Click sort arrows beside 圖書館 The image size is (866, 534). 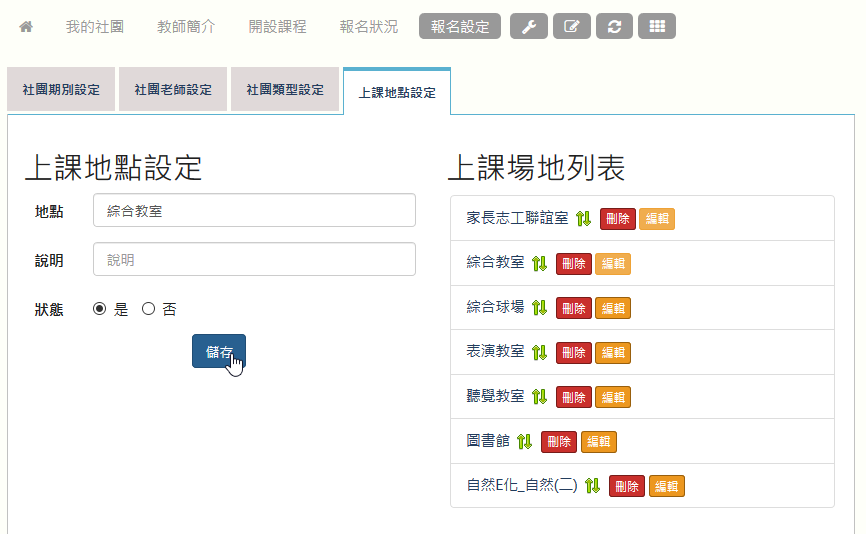tap(525, 442)
